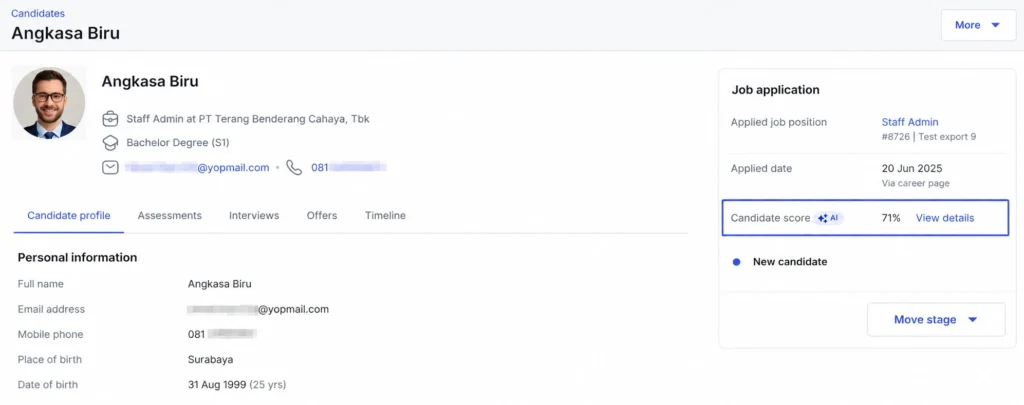Expand the Move stage dropdown

936,319
